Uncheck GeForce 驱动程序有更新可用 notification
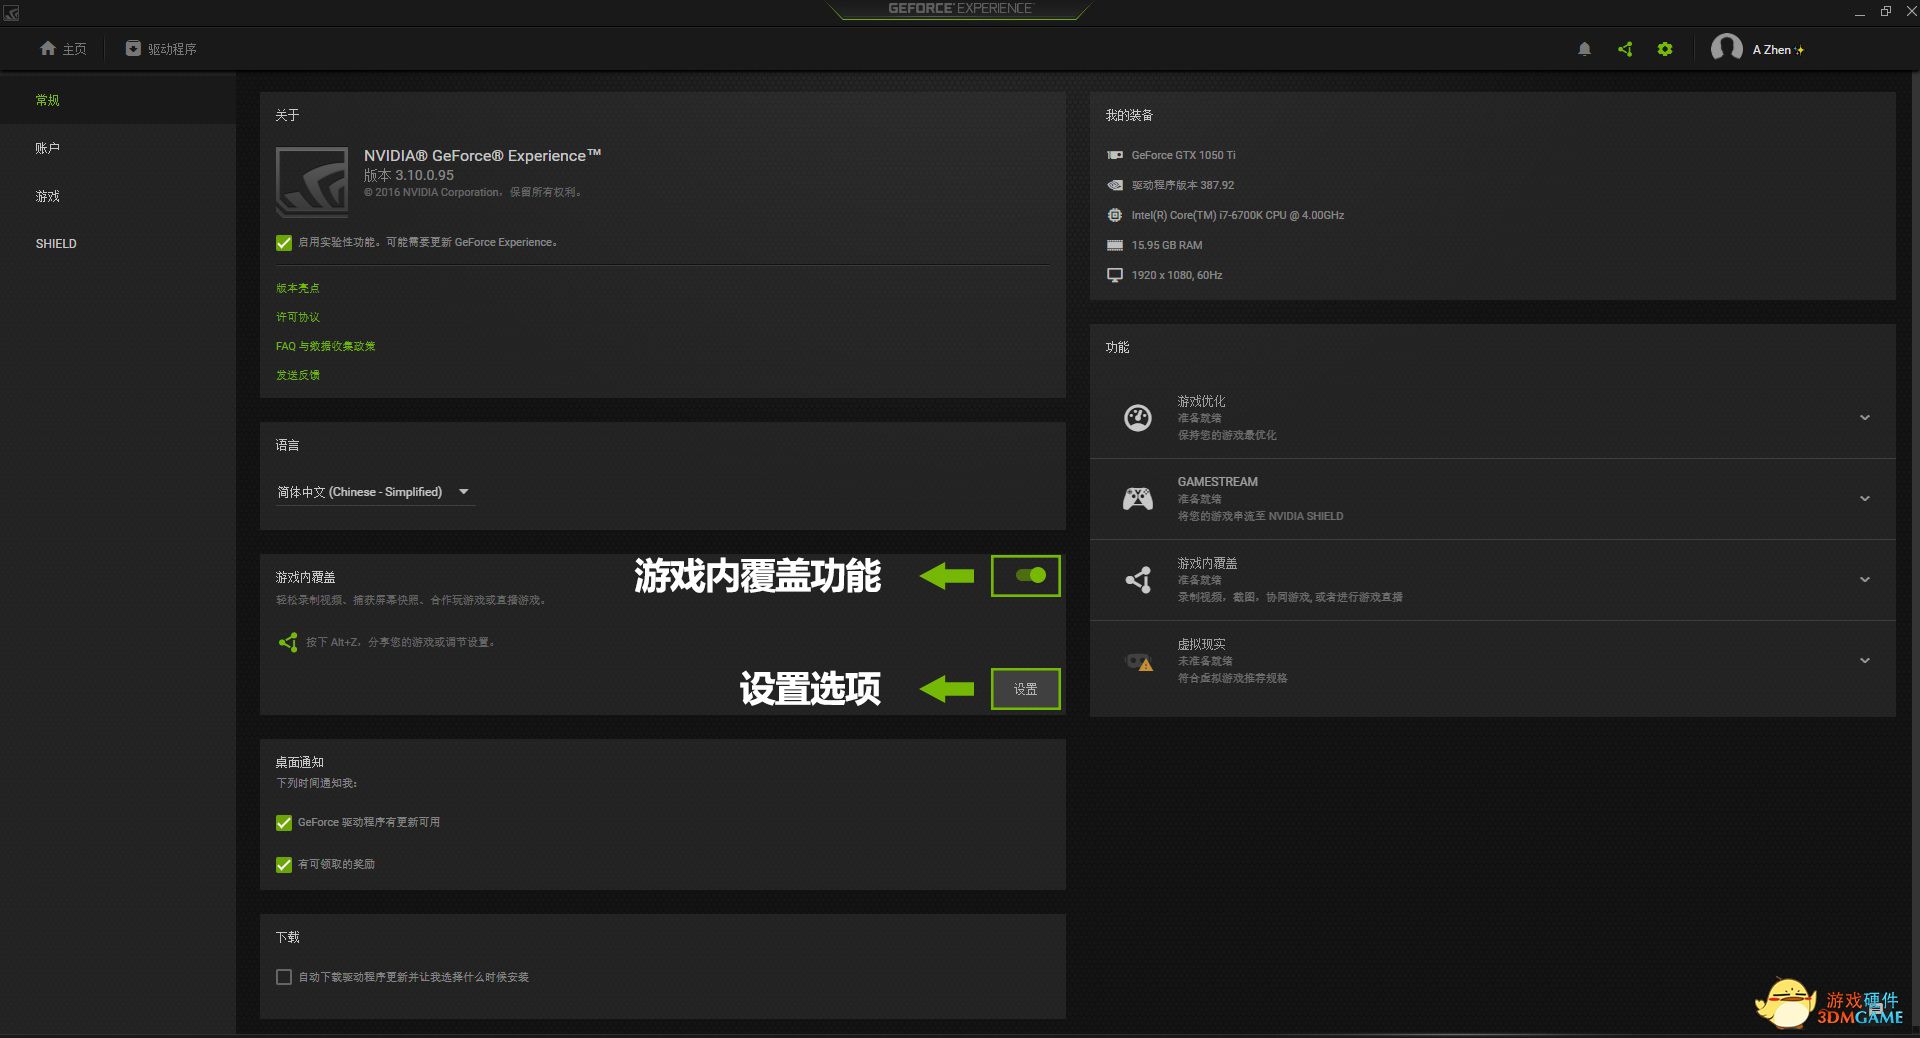Viewport: 1920px width, 1038px height. (284, 823)
